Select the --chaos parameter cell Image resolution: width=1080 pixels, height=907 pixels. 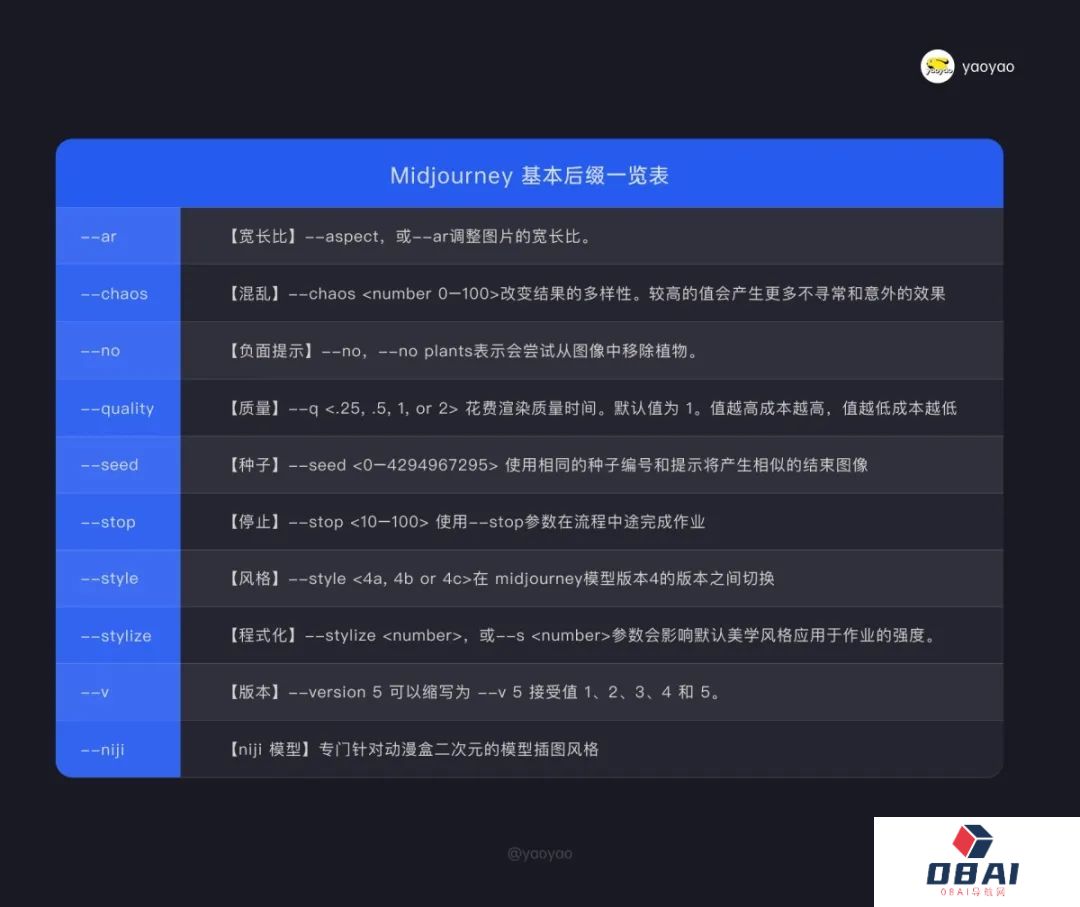point(118,294)
